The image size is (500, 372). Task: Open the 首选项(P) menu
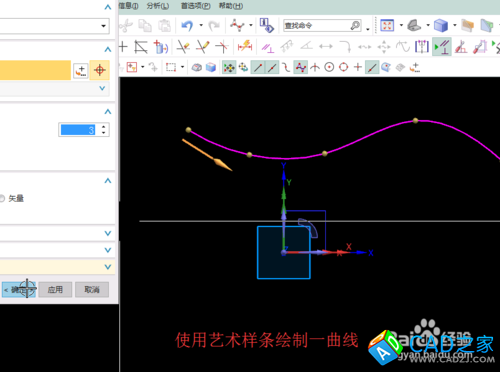tap(196, 6)
